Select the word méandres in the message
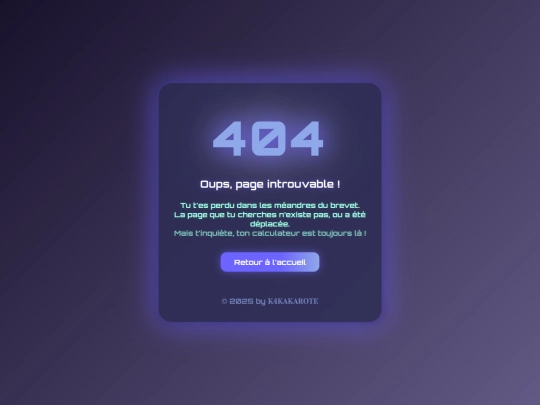Screen dimensions: 540x405 (293, 205)
